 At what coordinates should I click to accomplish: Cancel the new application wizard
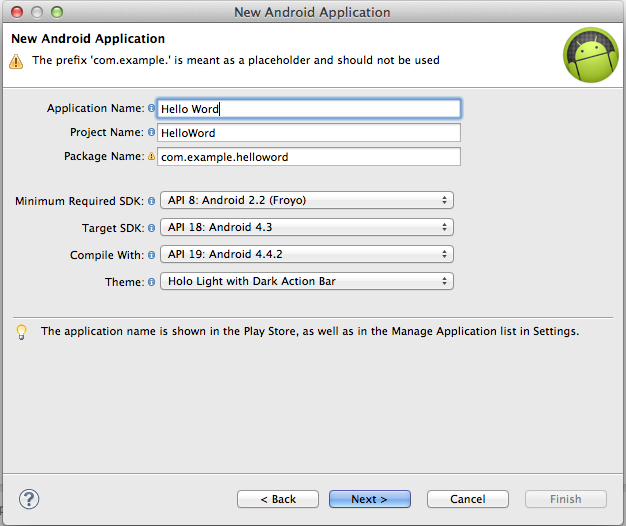coord(468,499)
